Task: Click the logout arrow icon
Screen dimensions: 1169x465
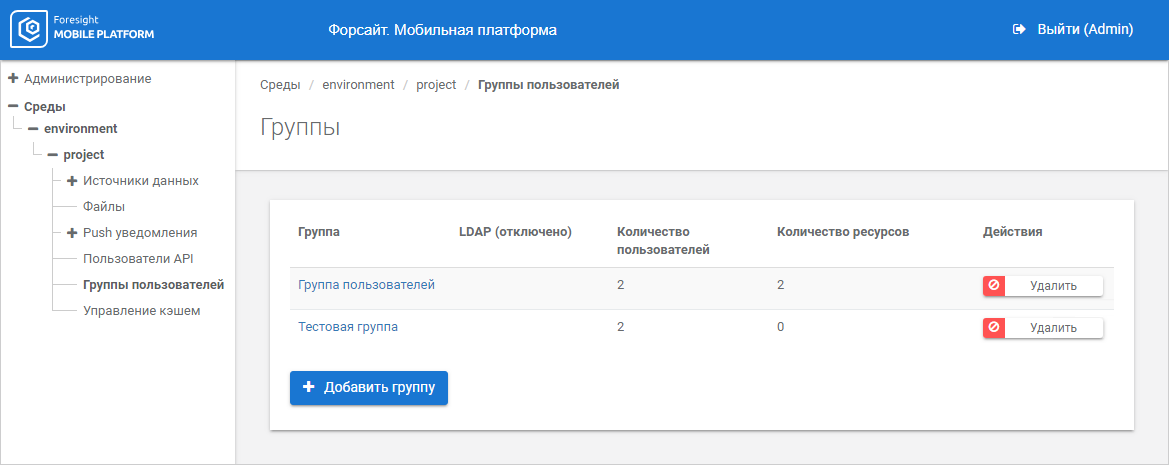Action: pos(1019,30)
